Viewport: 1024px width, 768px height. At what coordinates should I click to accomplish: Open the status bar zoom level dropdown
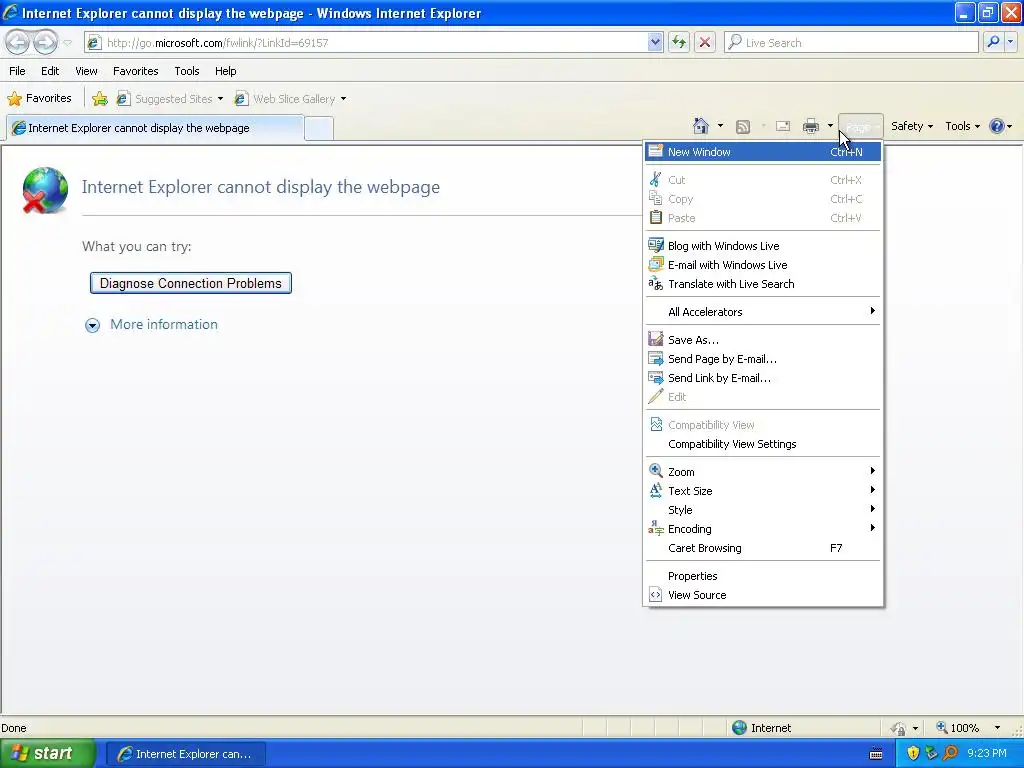pyautogui.click(x=997, y=728)
